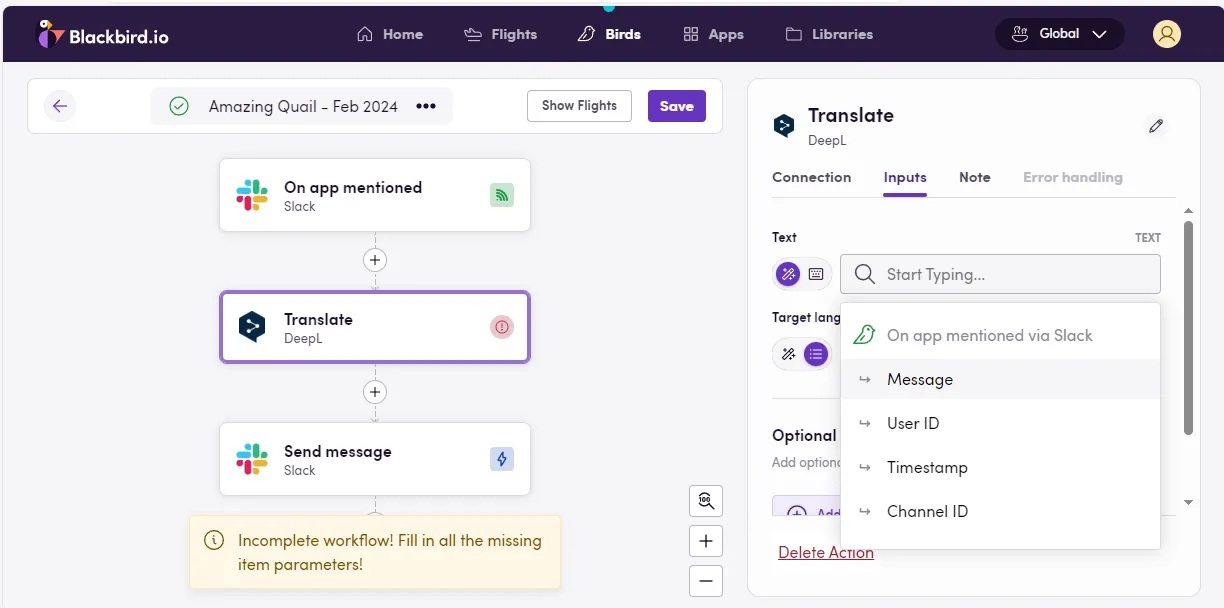Select Message from the variable suggestions

click(x=920, y=379)
